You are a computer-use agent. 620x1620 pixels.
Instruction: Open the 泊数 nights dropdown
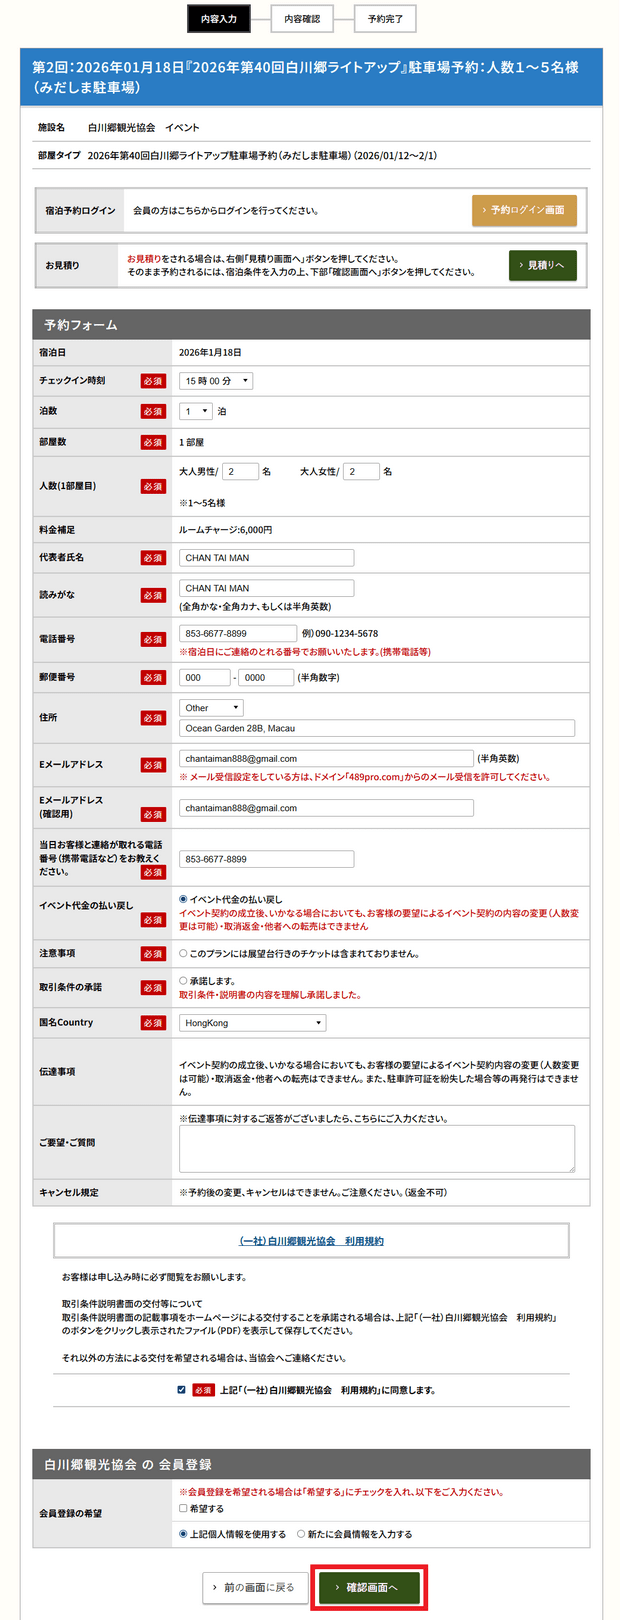[x=196, y=411]
